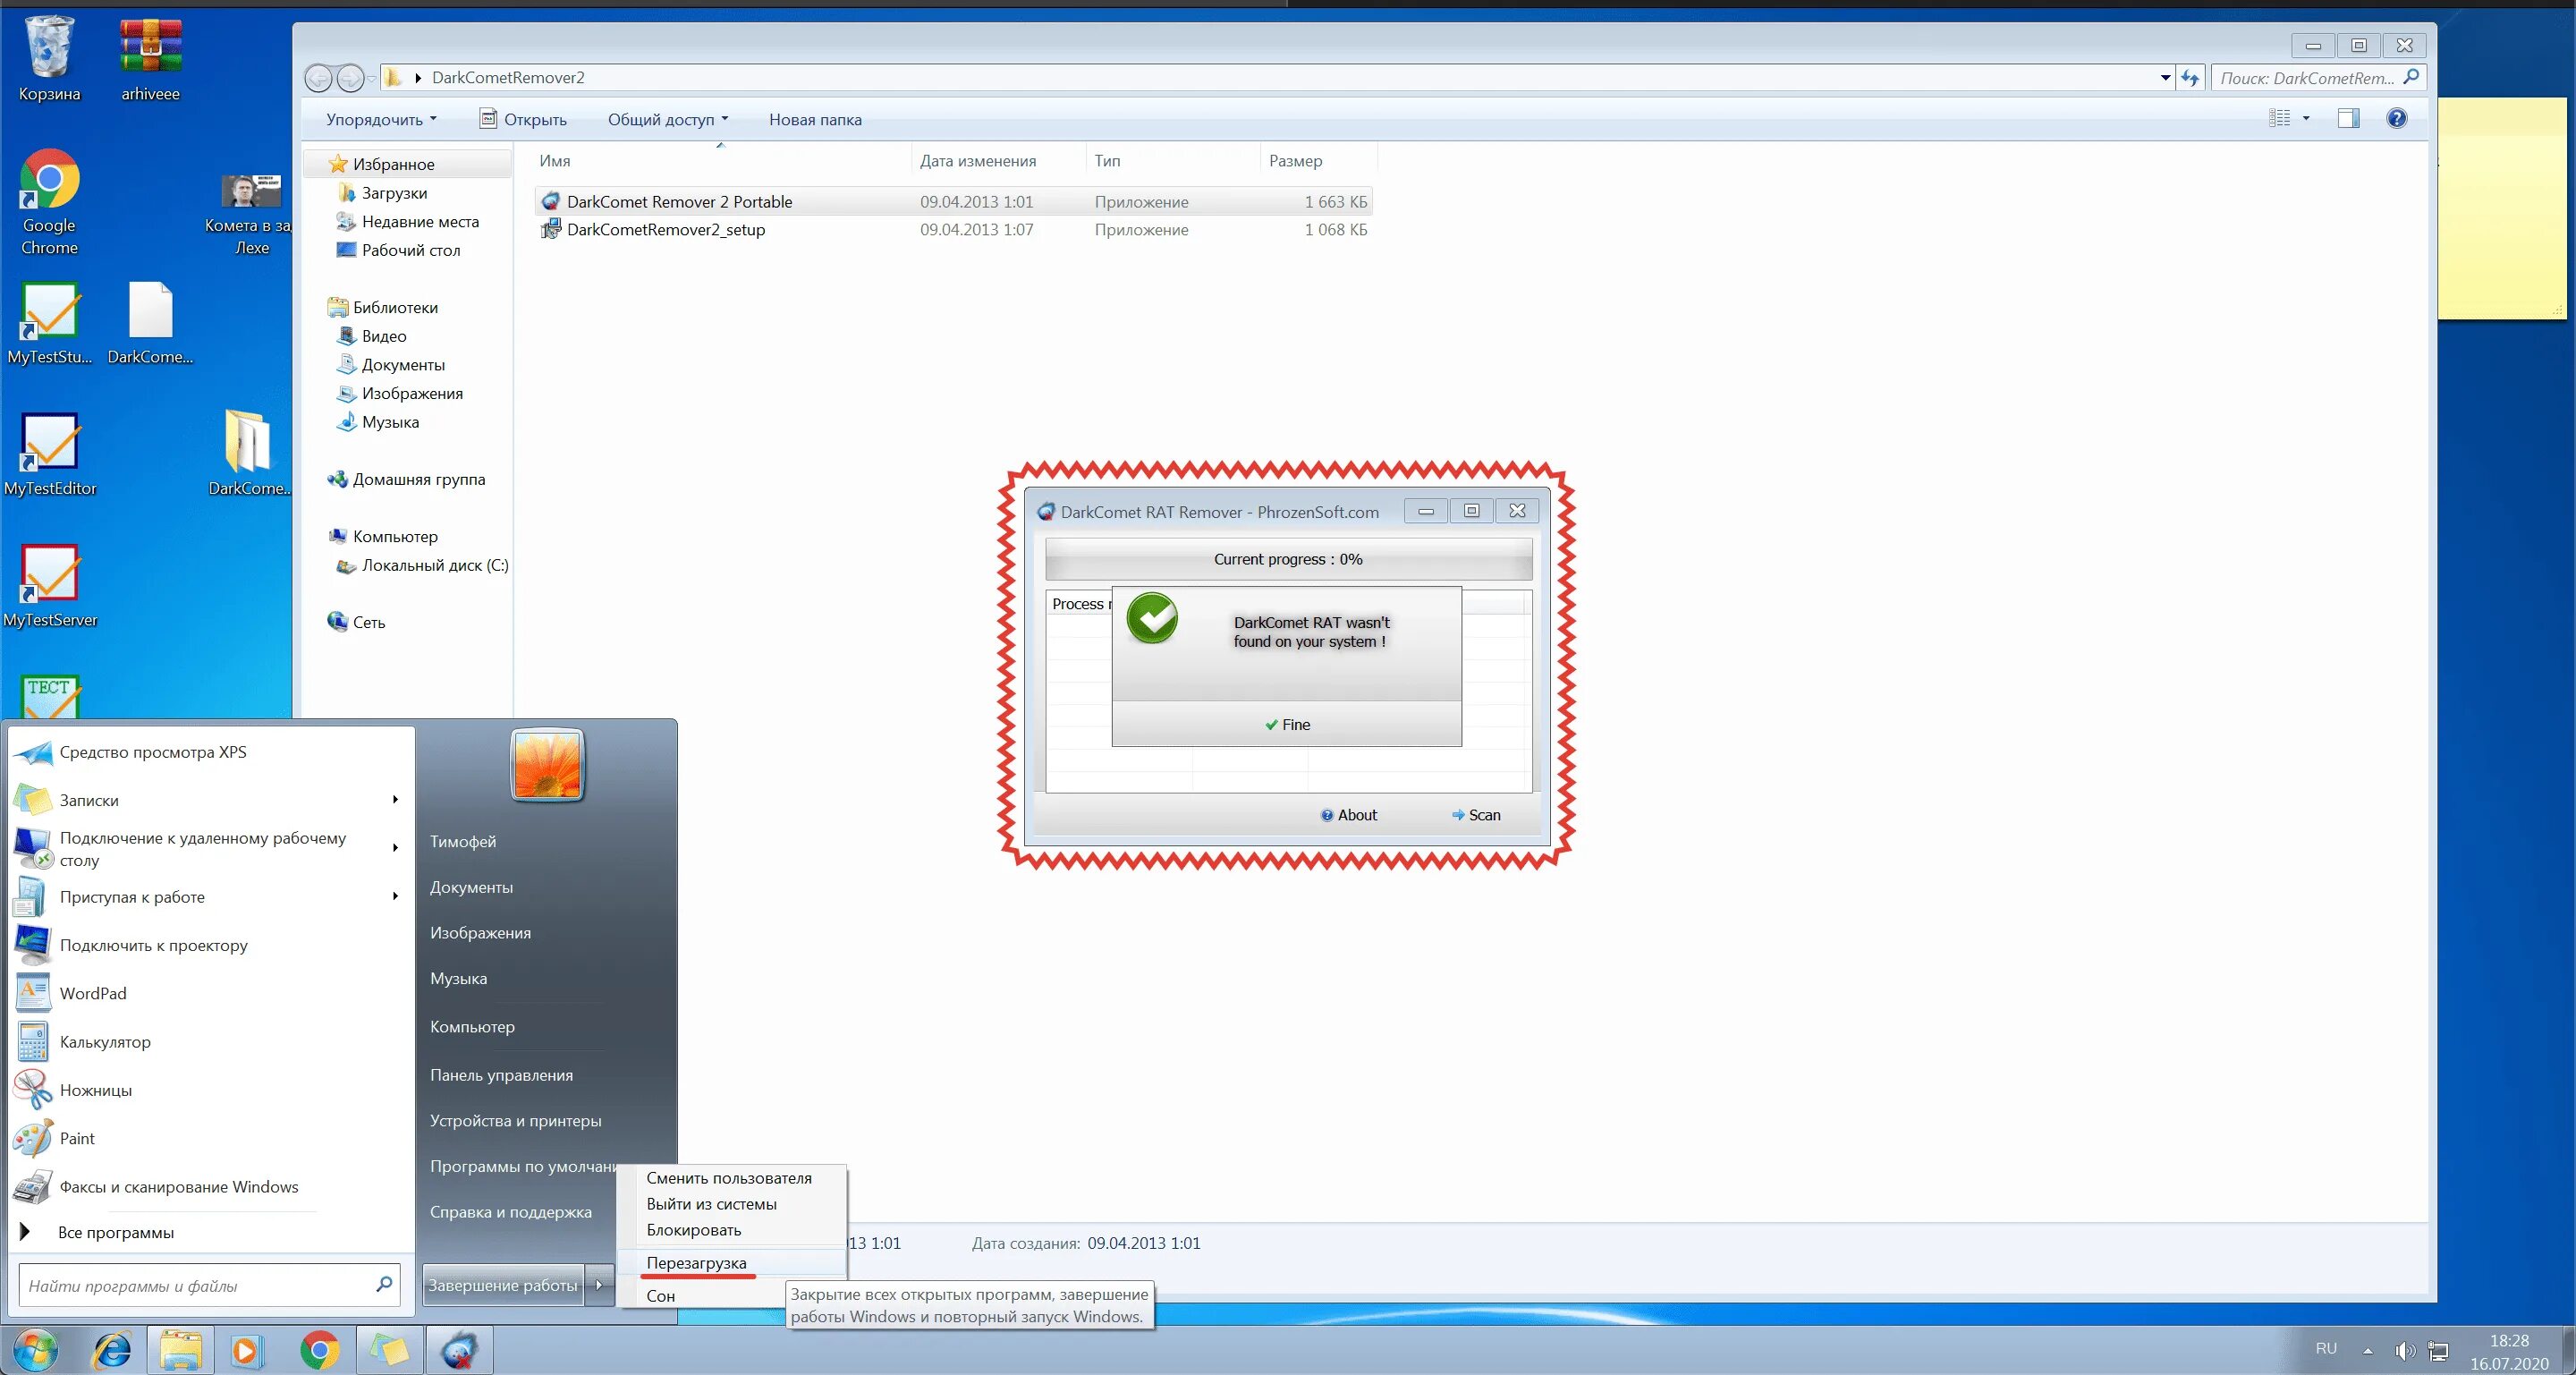2576x1375 pixels.
Task: Mute system volume from the tray
Action: click(2408, 1350)
